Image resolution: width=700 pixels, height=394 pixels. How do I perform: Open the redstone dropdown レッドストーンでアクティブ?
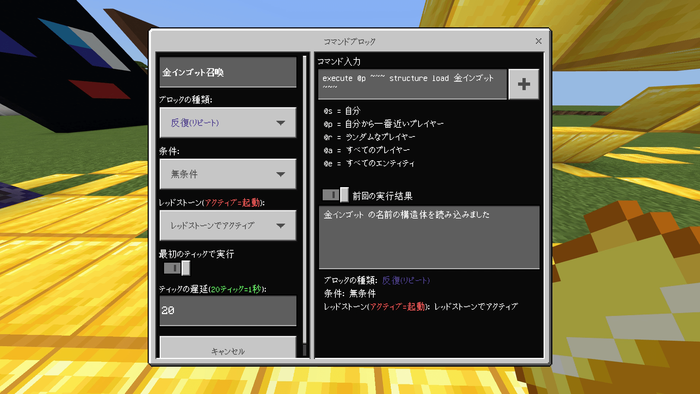click(x=228, y=225)
